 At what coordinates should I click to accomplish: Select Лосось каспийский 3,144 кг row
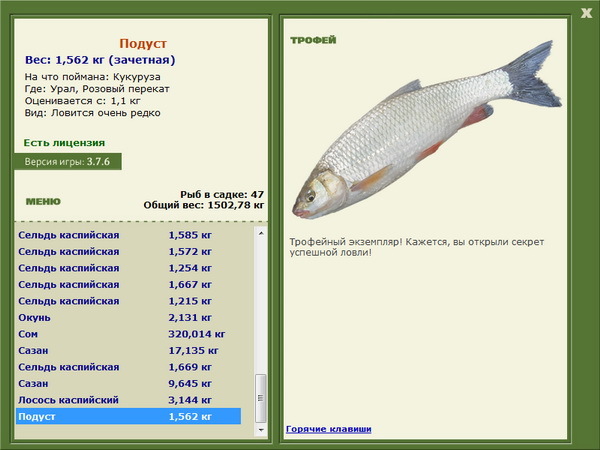coord(129,399)
